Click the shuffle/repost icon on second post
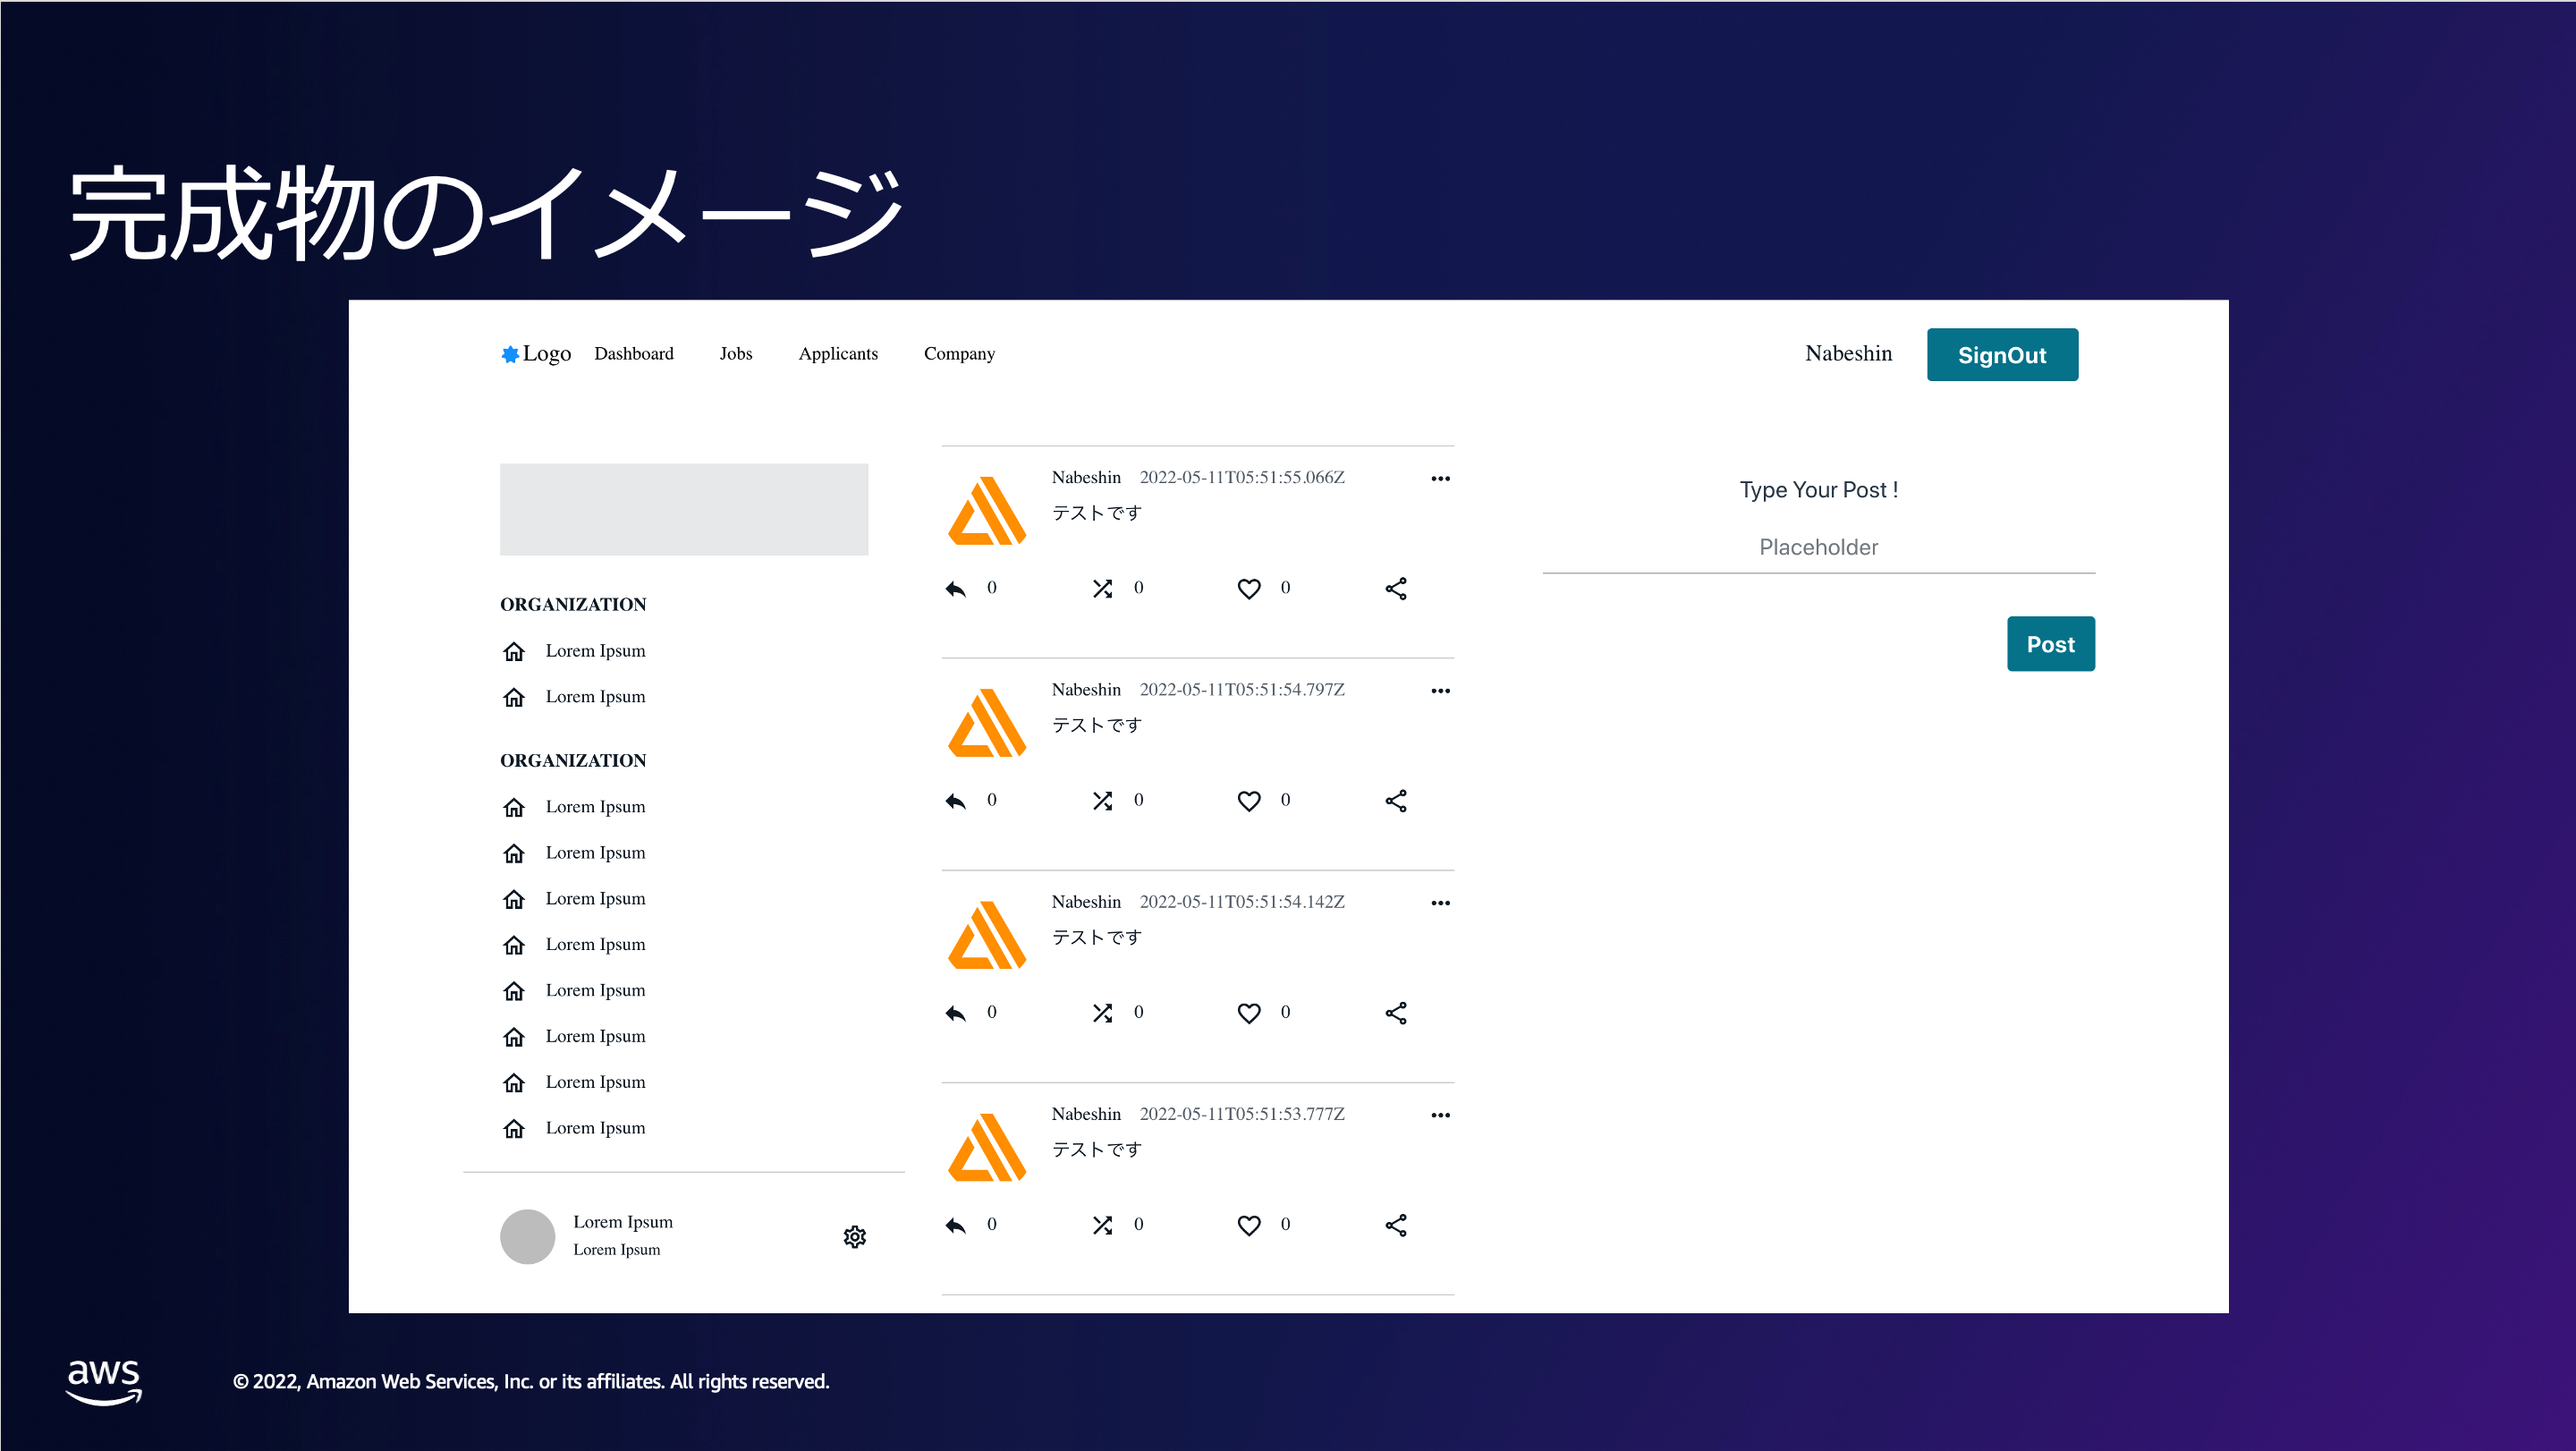Viewport: 2576px width, 1451px height. (1102, 801)
